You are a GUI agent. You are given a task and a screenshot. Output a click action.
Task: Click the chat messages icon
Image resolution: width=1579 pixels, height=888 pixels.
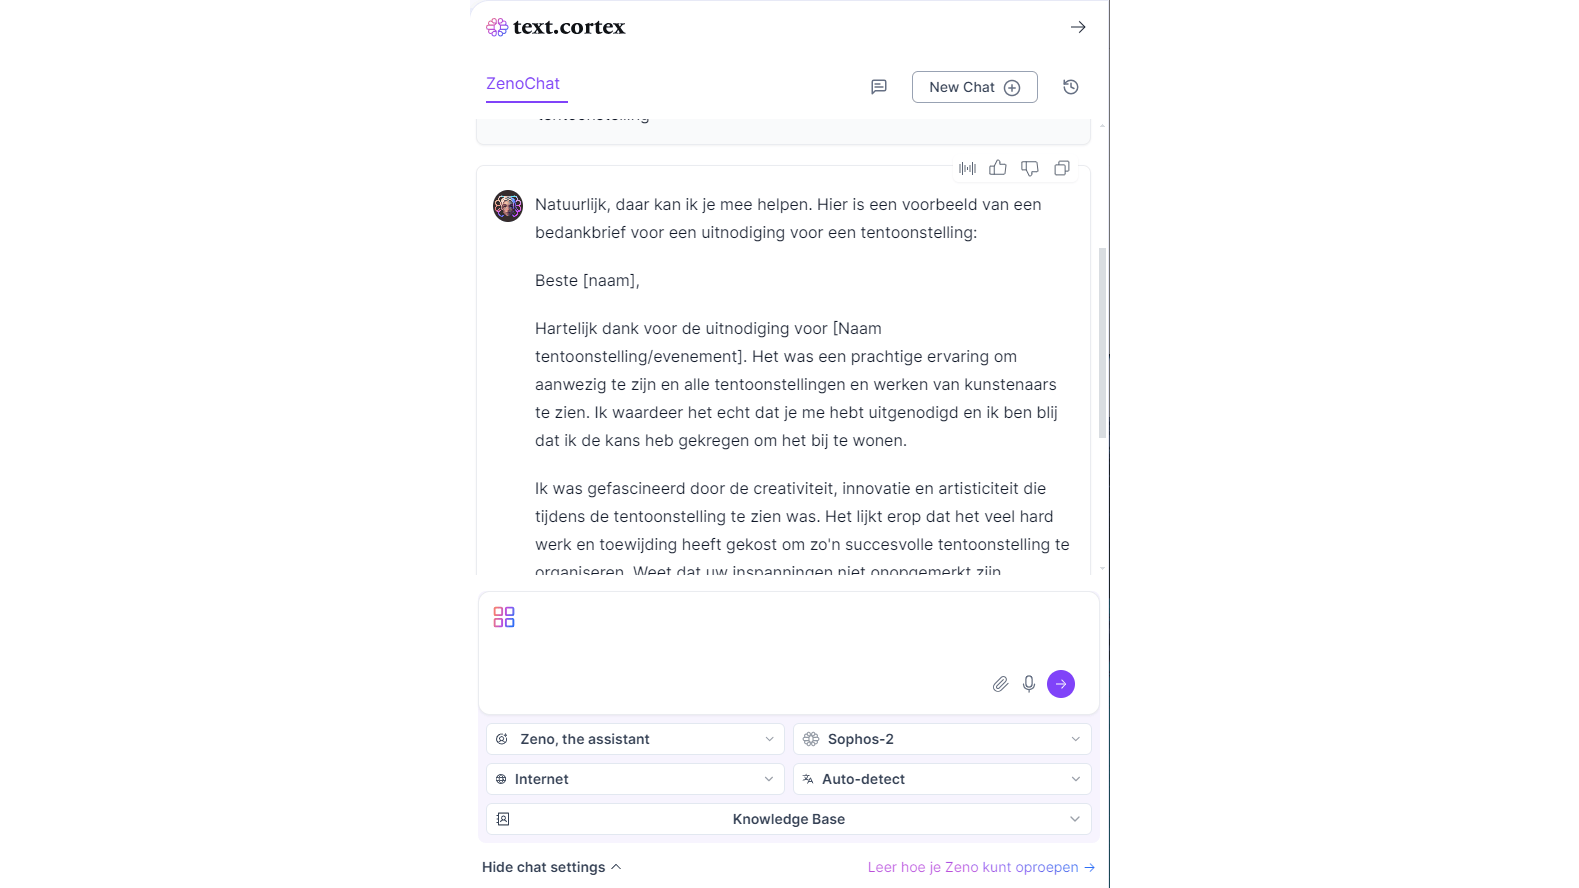(x=879, y=87)
